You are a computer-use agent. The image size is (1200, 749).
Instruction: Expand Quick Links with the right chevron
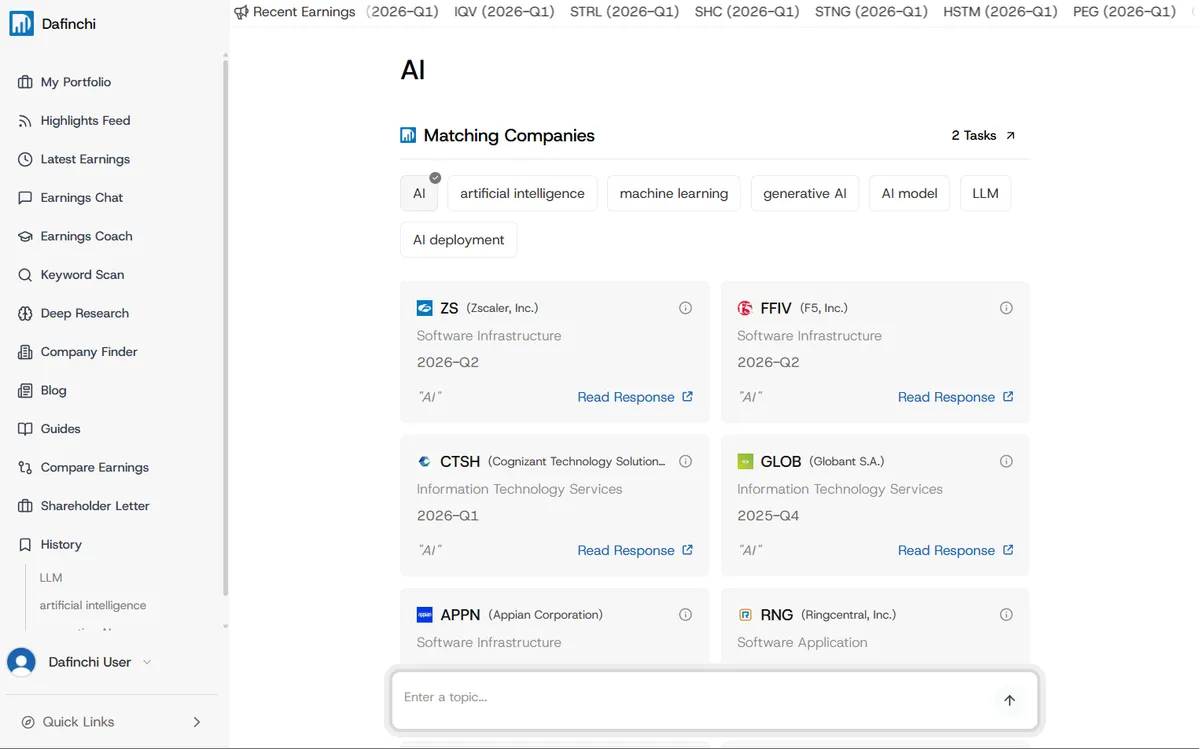tap(196, 722)
